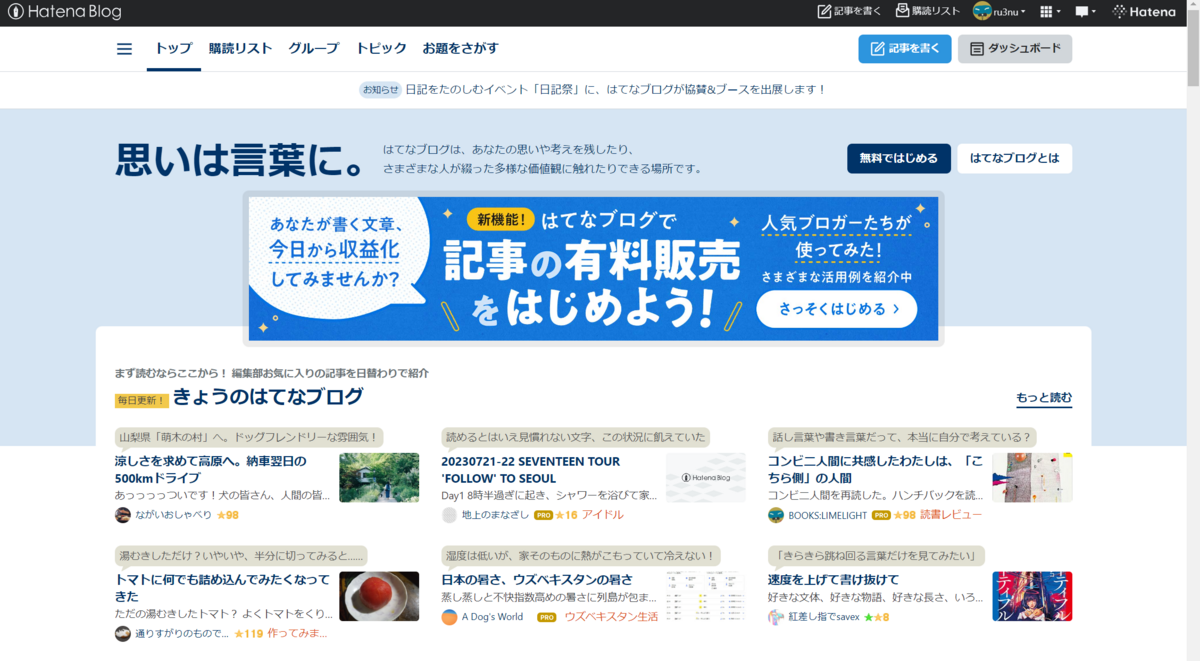Image resolution: width=1200 pixels, height=661 pixels.
Task: Open article コンビニ人間に共感したわたしは
Action: (874, 470)
